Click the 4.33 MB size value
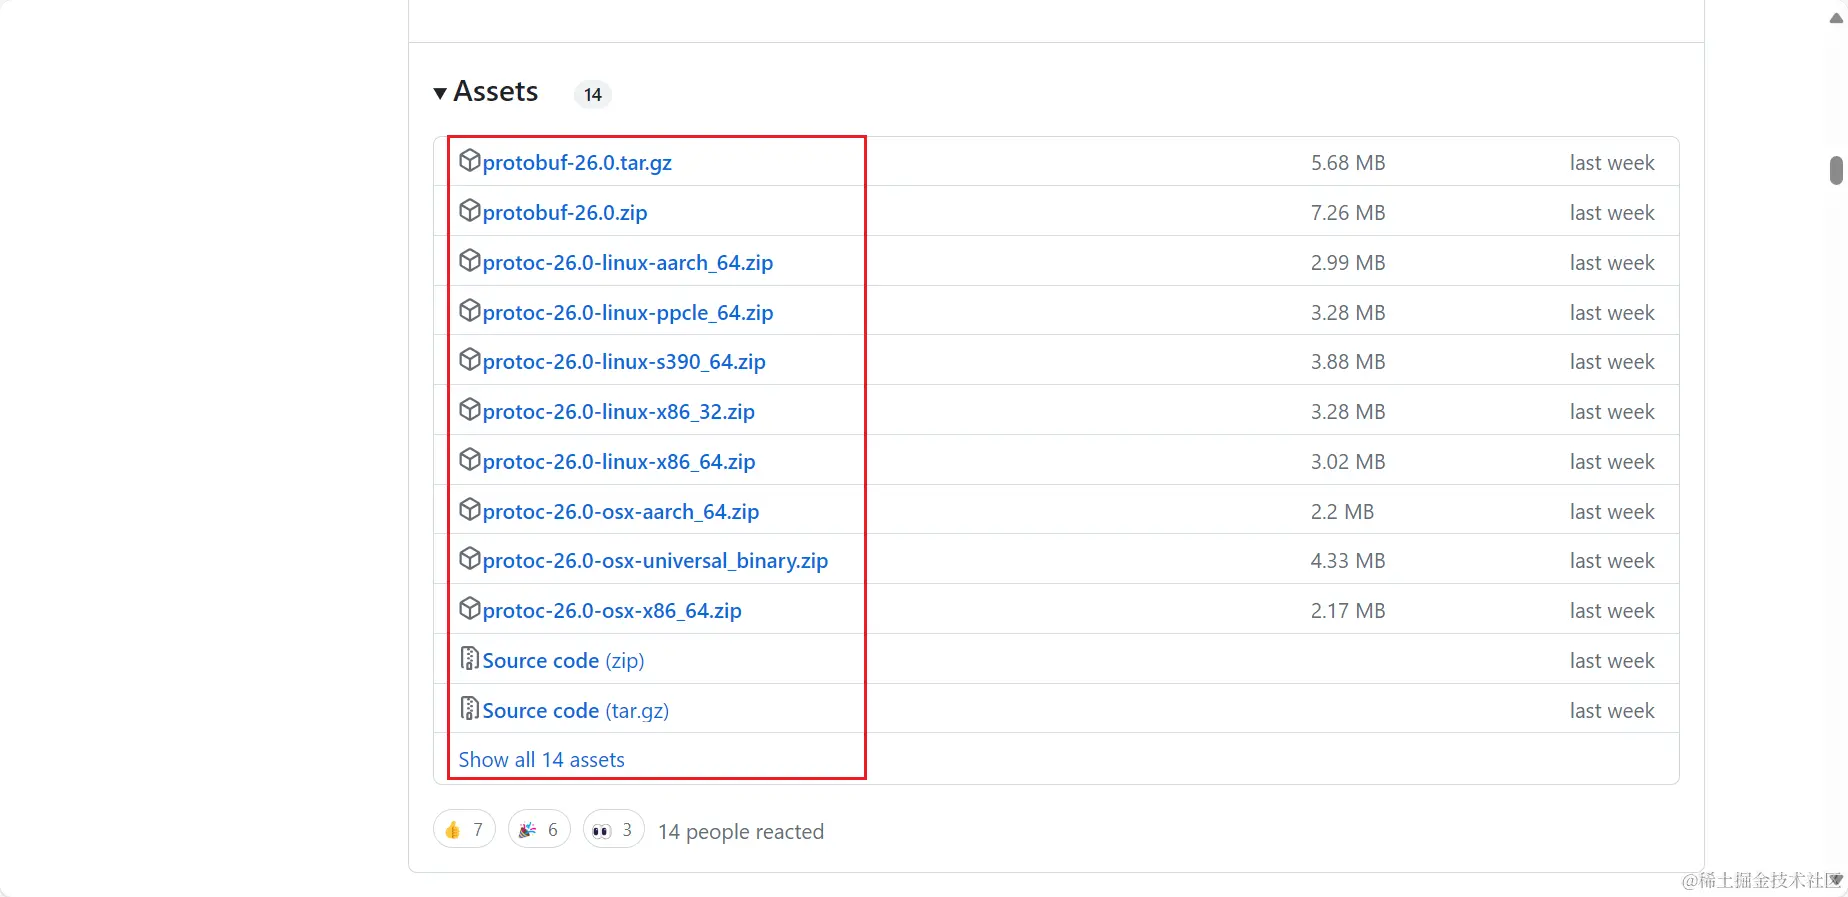The height and width of the screenshot is (897, 1848). [x=1348, y=561]
